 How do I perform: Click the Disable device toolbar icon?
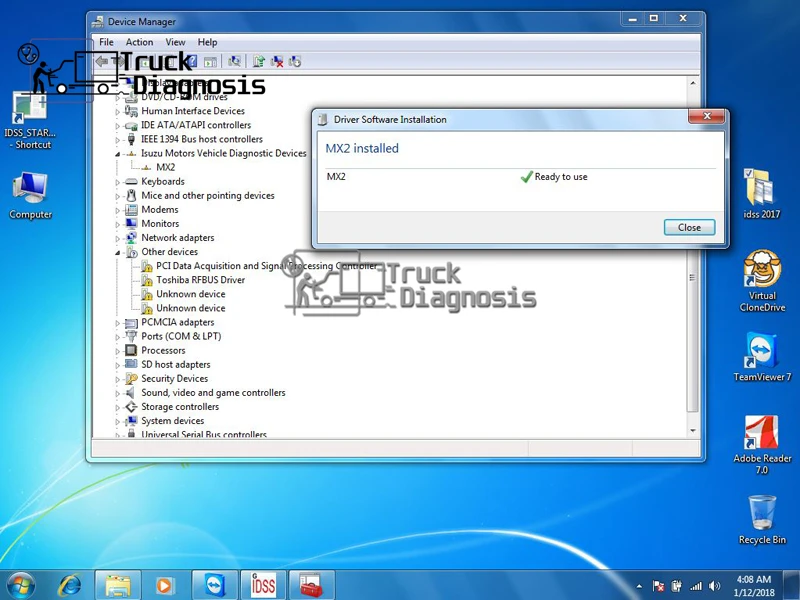click(295, 62)
